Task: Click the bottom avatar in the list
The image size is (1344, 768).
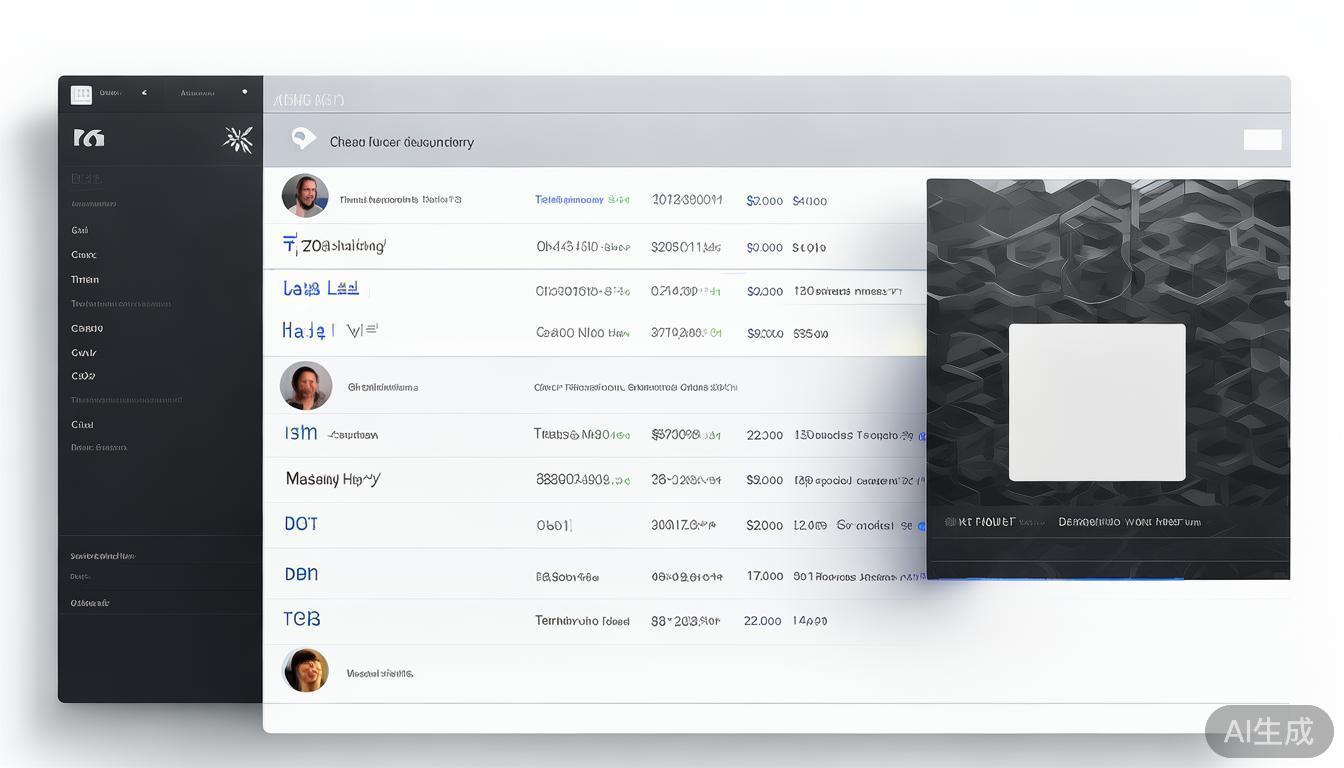Action: click(306, 670)
